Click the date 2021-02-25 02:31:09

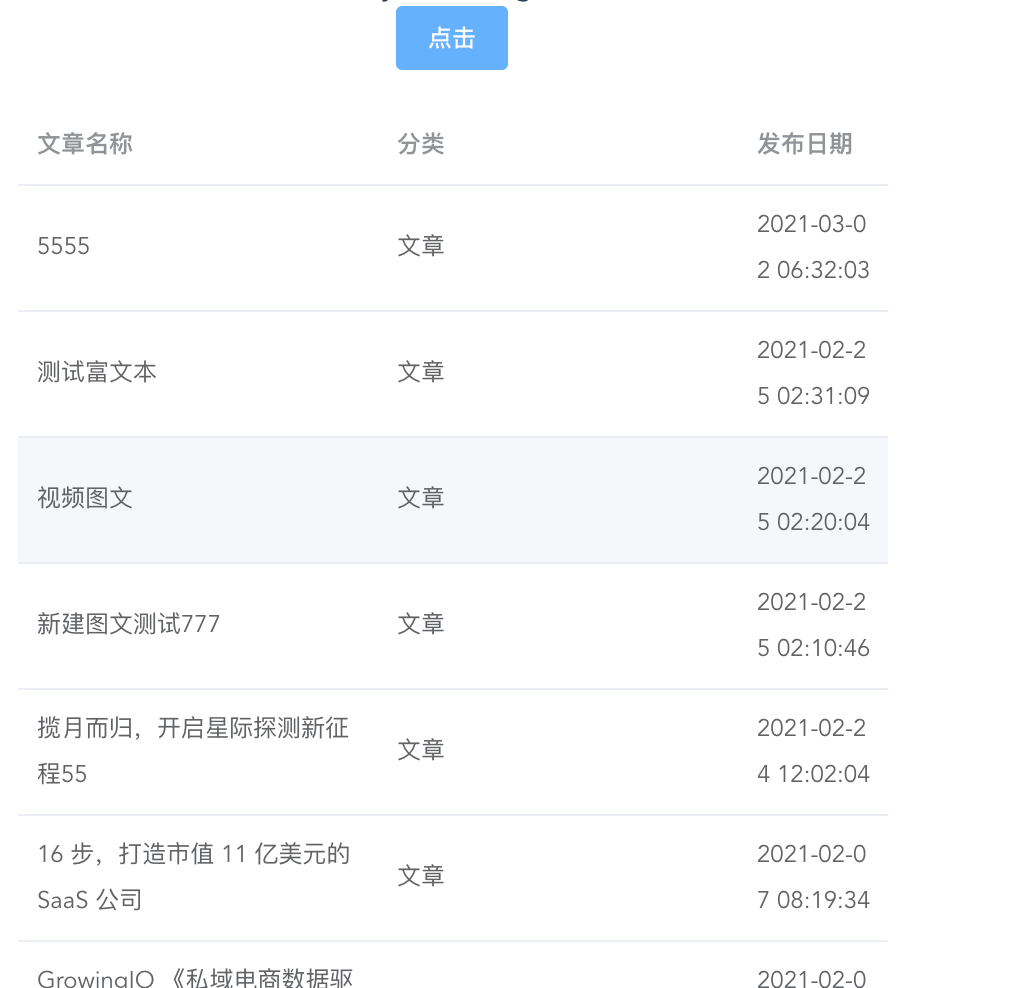tap(813, 373)
